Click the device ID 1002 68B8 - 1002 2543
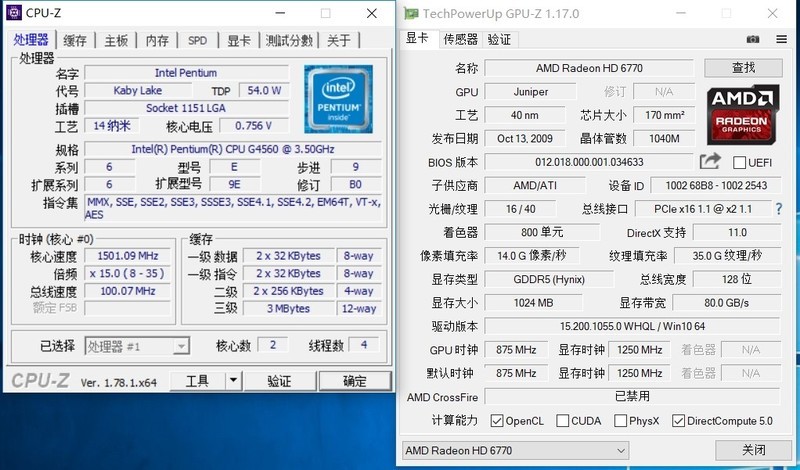 (x=716, y=185)
